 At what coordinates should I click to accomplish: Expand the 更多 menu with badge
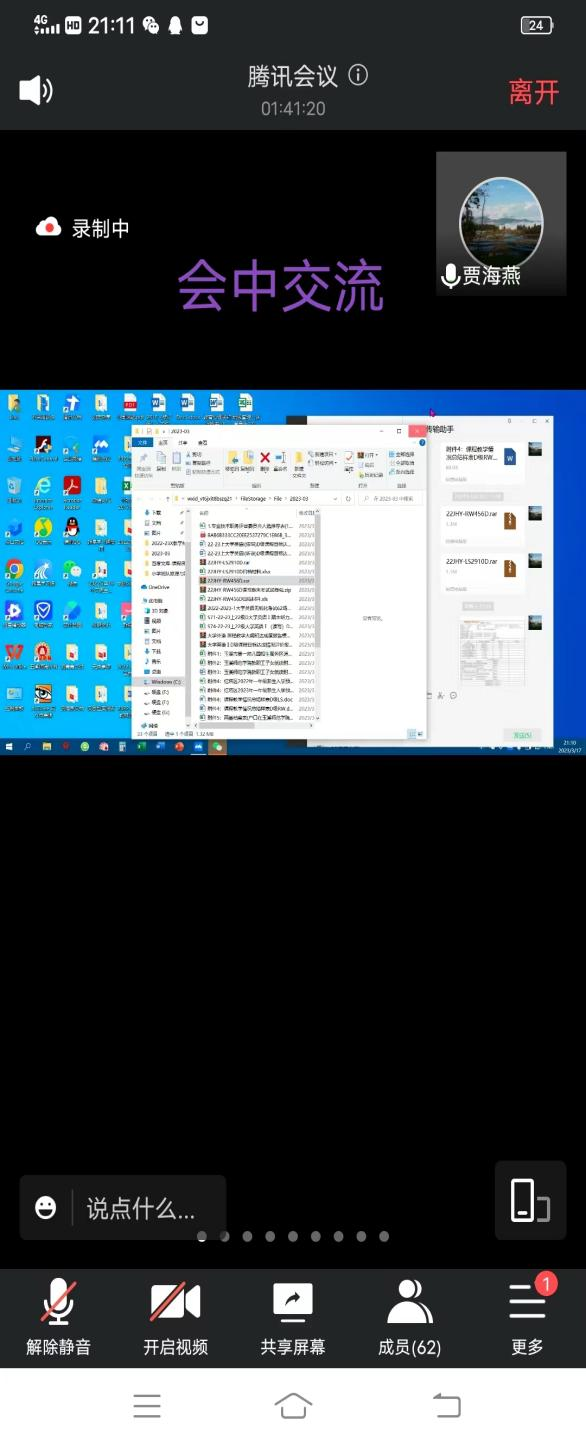[x=528, y=1317]
